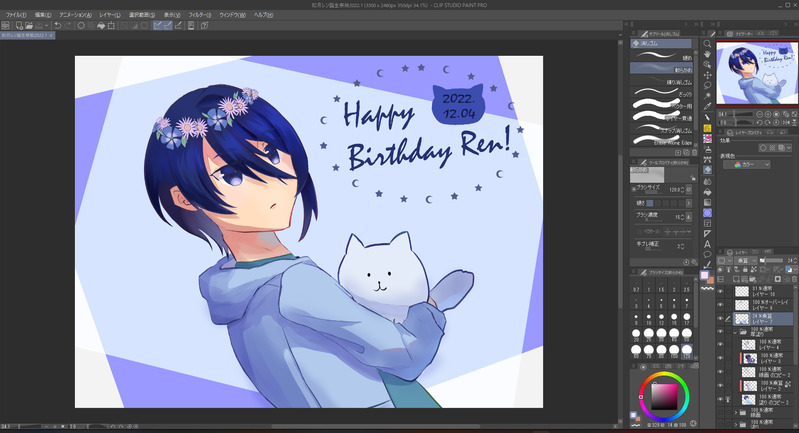Image resolution: width=799 pixels, height=433 pixels.
Task: Zoom out using Navigator minus icon
Action: coord(759,115)
